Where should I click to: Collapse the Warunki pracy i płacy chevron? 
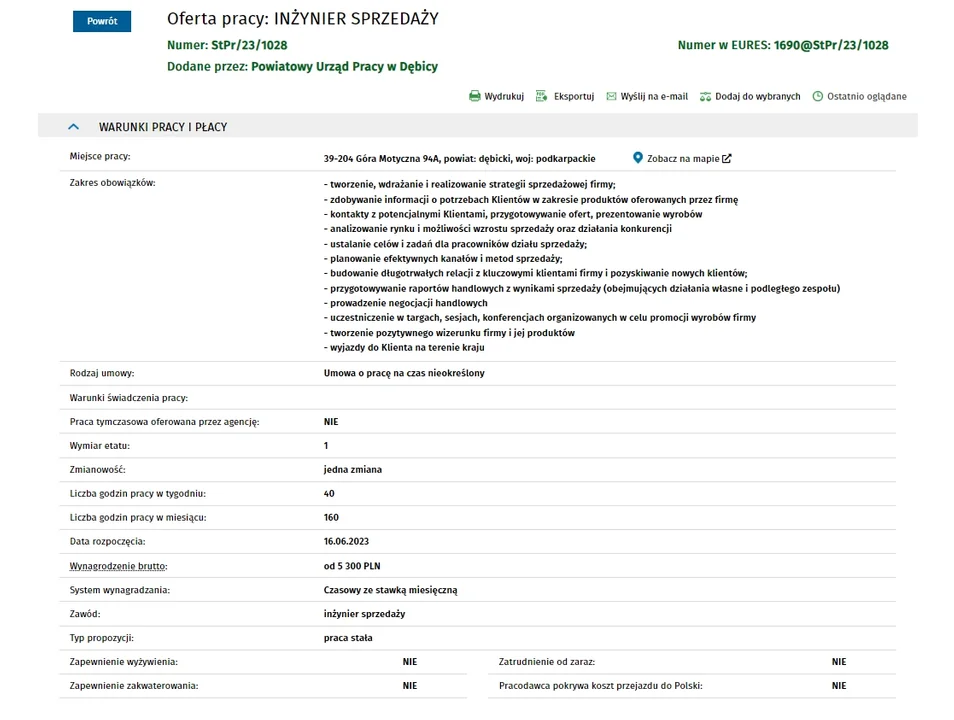coord(74,127)
